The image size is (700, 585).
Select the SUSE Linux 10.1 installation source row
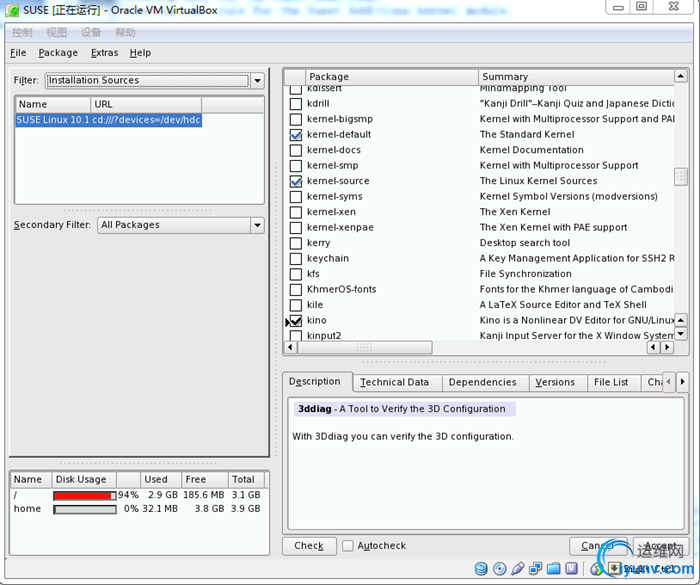(108, 120)
